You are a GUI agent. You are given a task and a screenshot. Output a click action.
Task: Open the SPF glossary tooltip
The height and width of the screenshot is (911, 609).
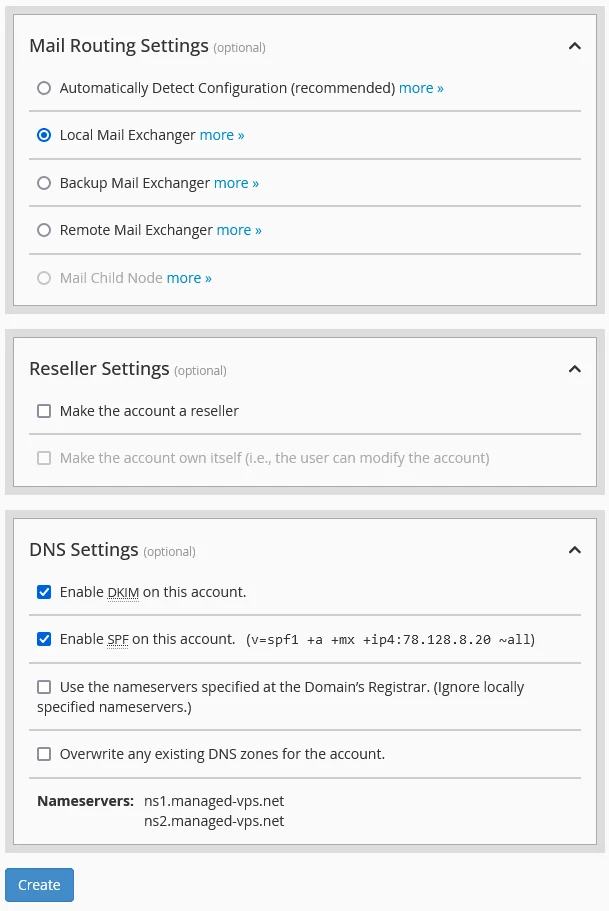click(x=117, y=639)
